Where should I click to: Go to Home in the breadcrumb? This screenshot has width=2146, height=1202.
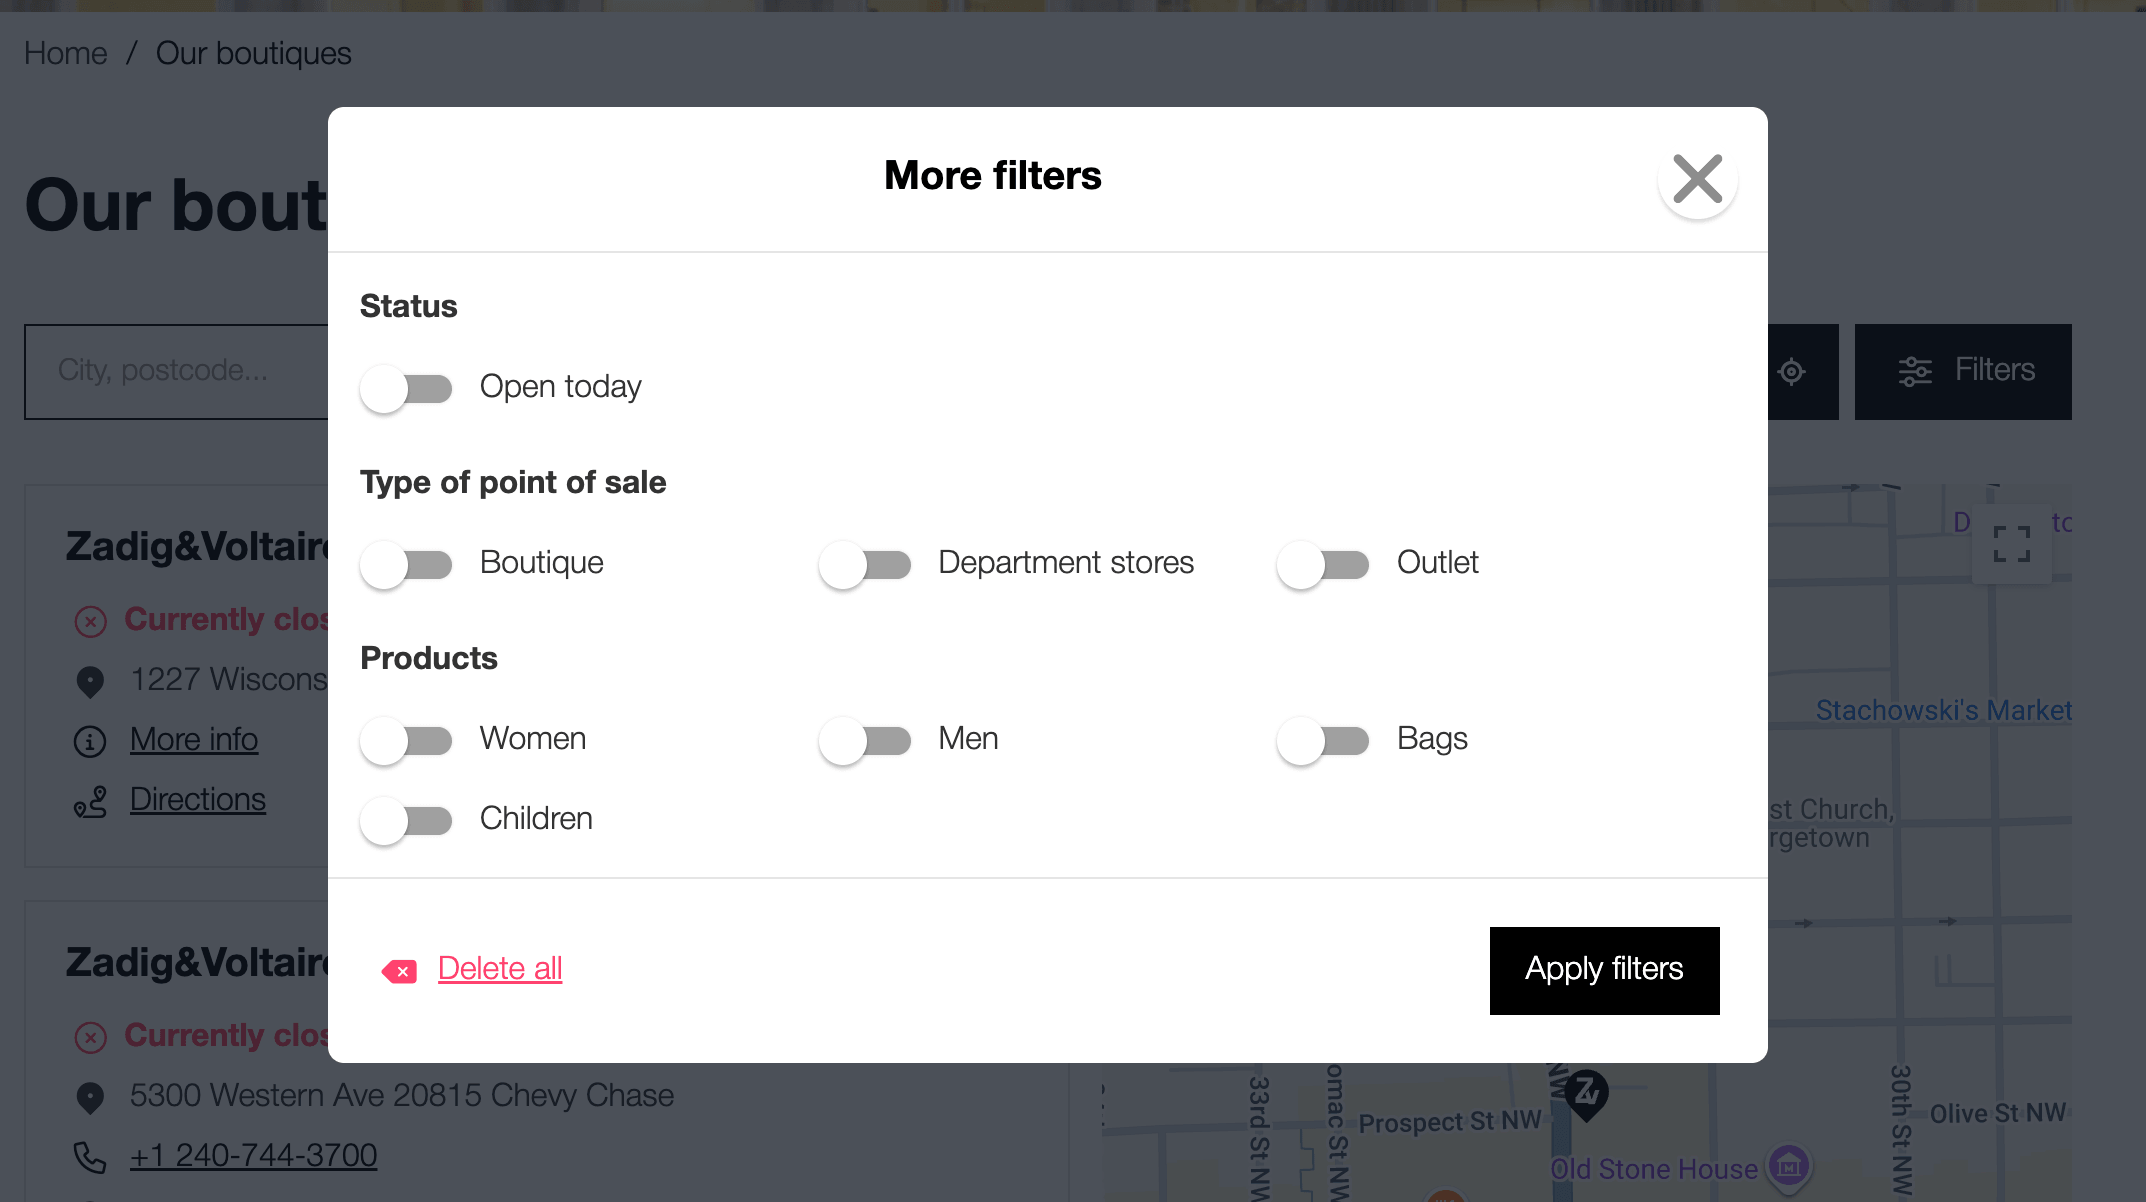65,52
